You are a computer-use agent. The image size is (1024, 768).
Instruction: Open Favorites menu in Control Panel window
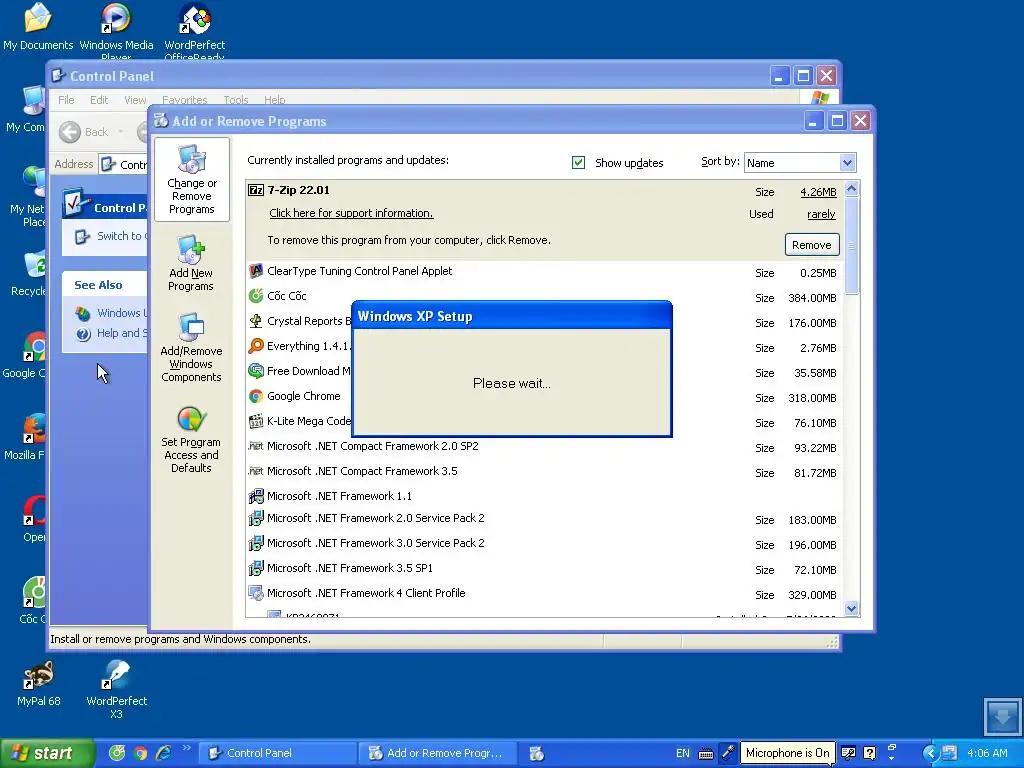click(x=184, y=100)
